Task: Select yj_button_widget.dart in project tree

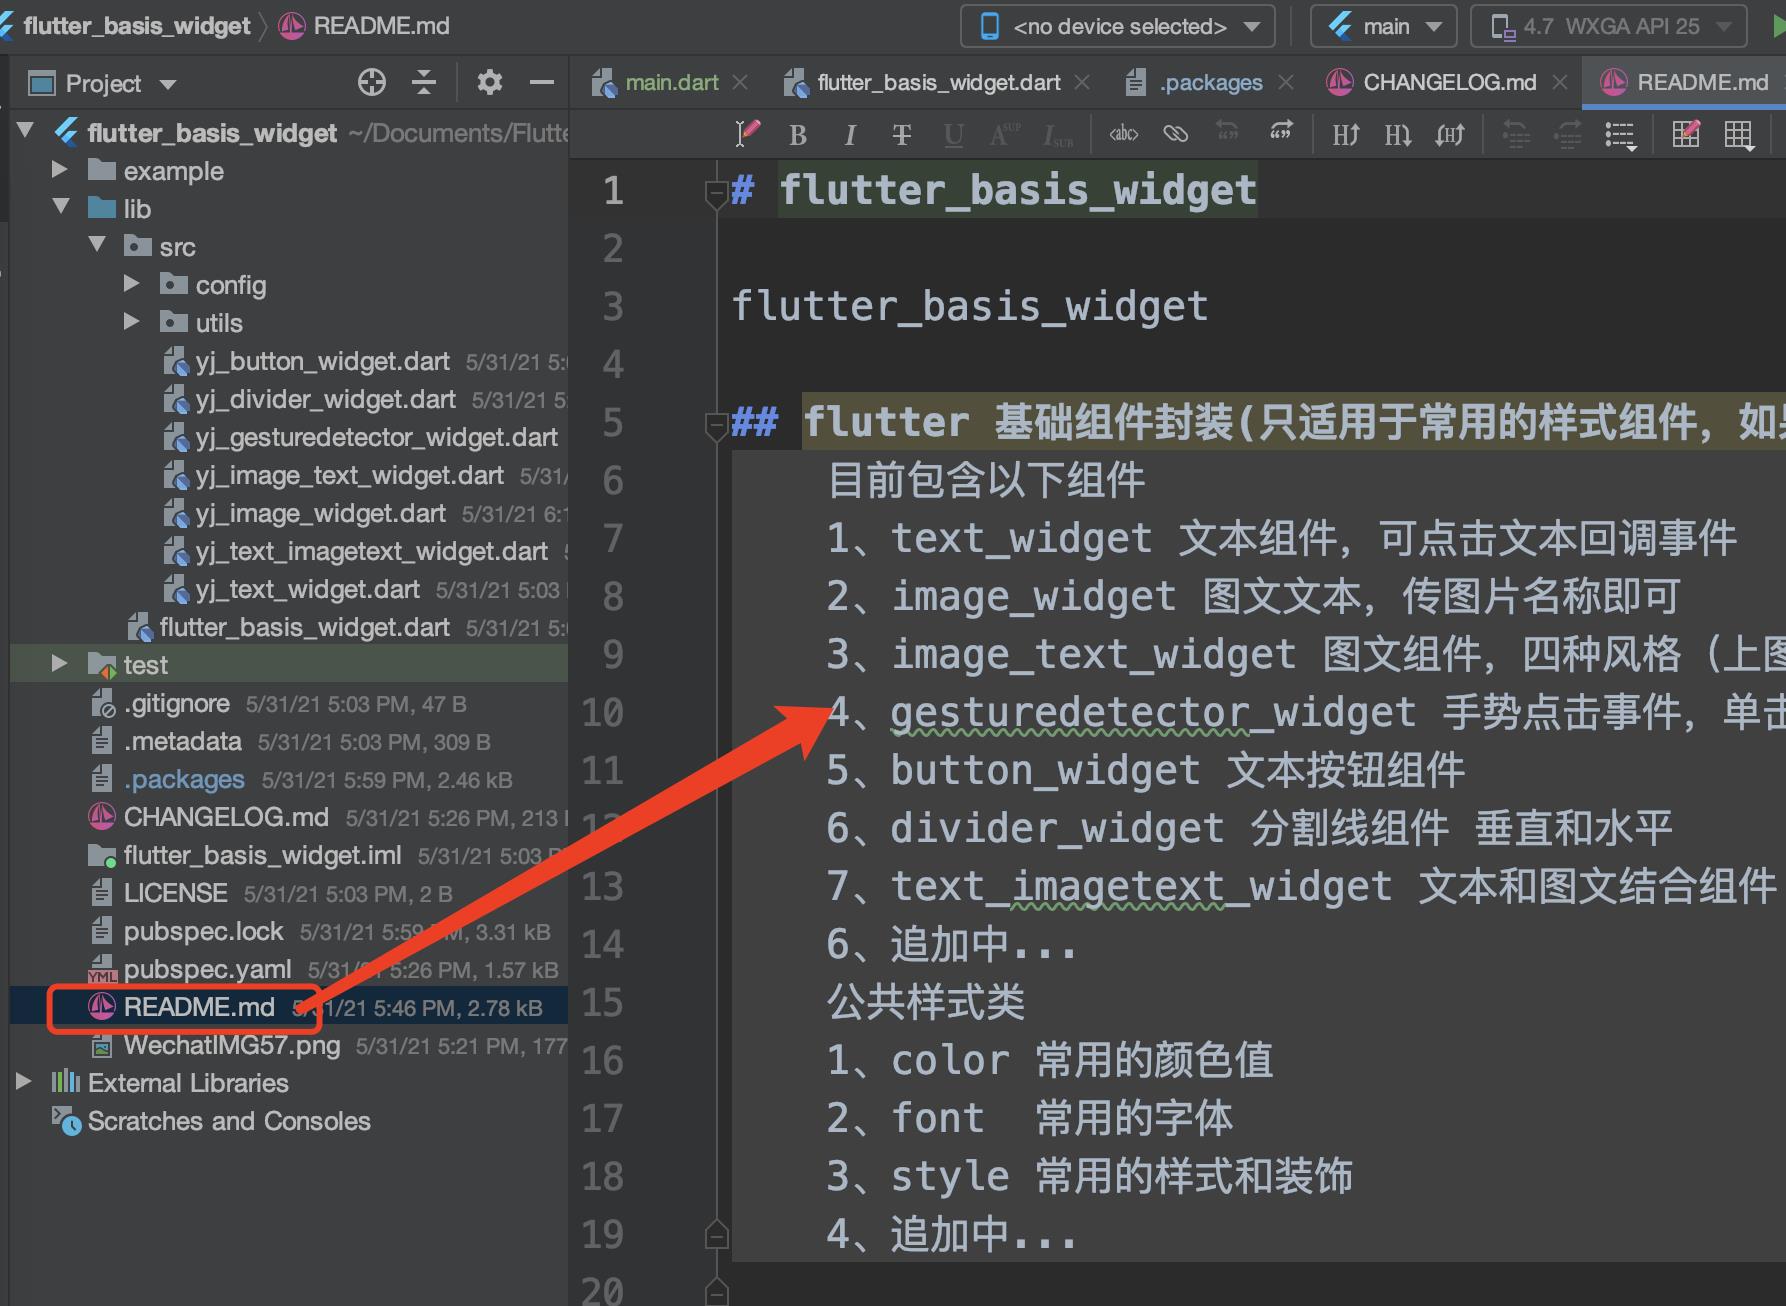Action: pyautogui.click(x=322, y=361)
